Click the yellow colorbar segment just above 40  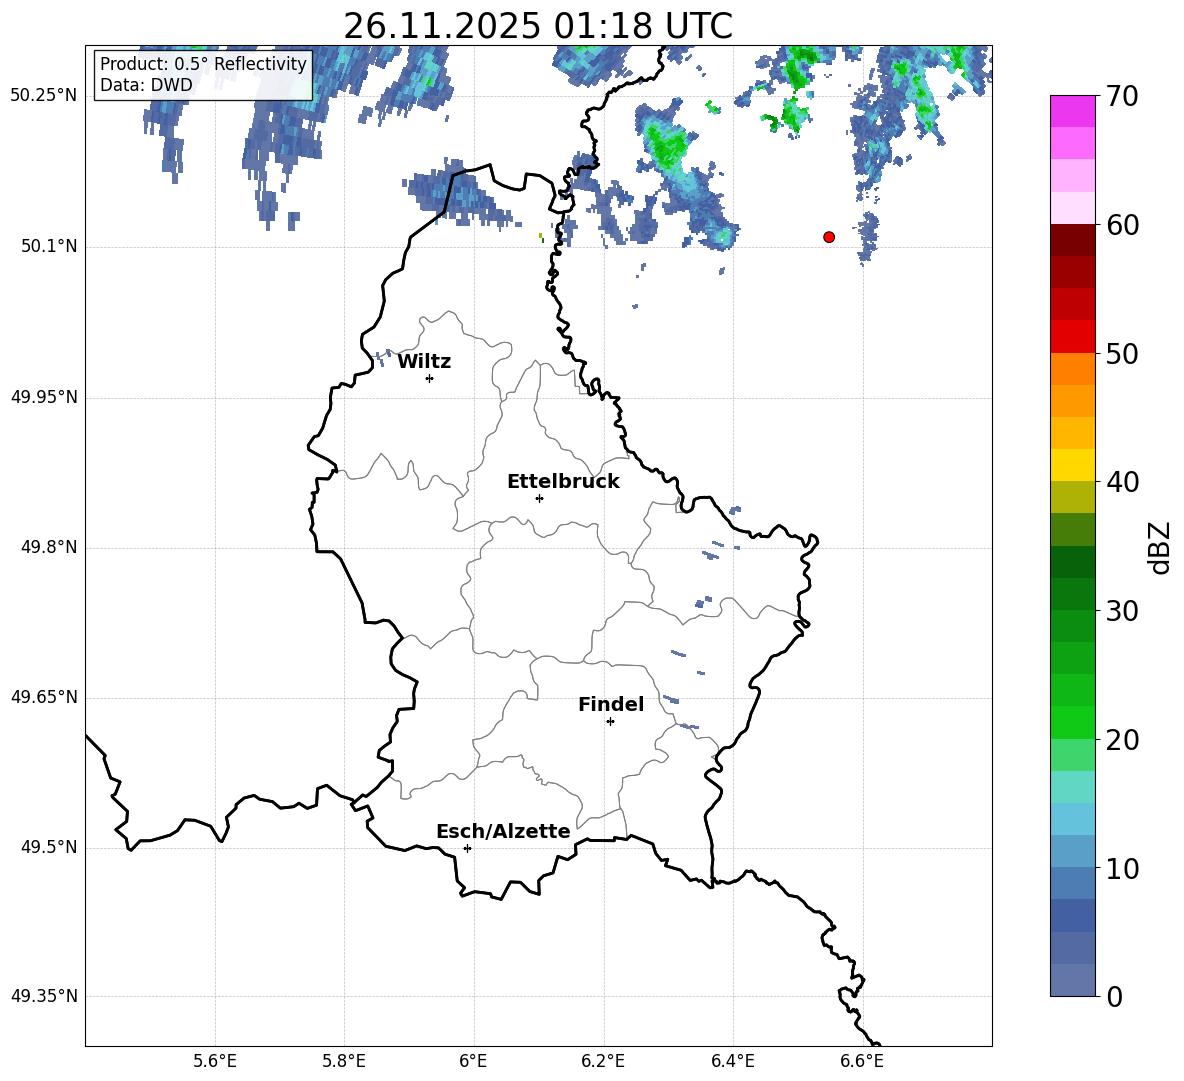tap(1073, 465)
